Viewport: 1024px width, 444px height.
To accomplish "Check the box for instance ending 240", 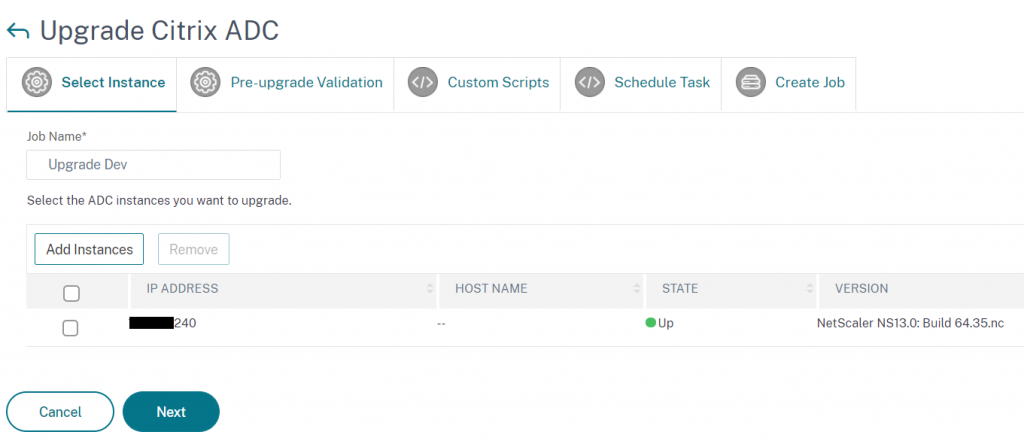I will pyautogui.click(x=71, y=328).
